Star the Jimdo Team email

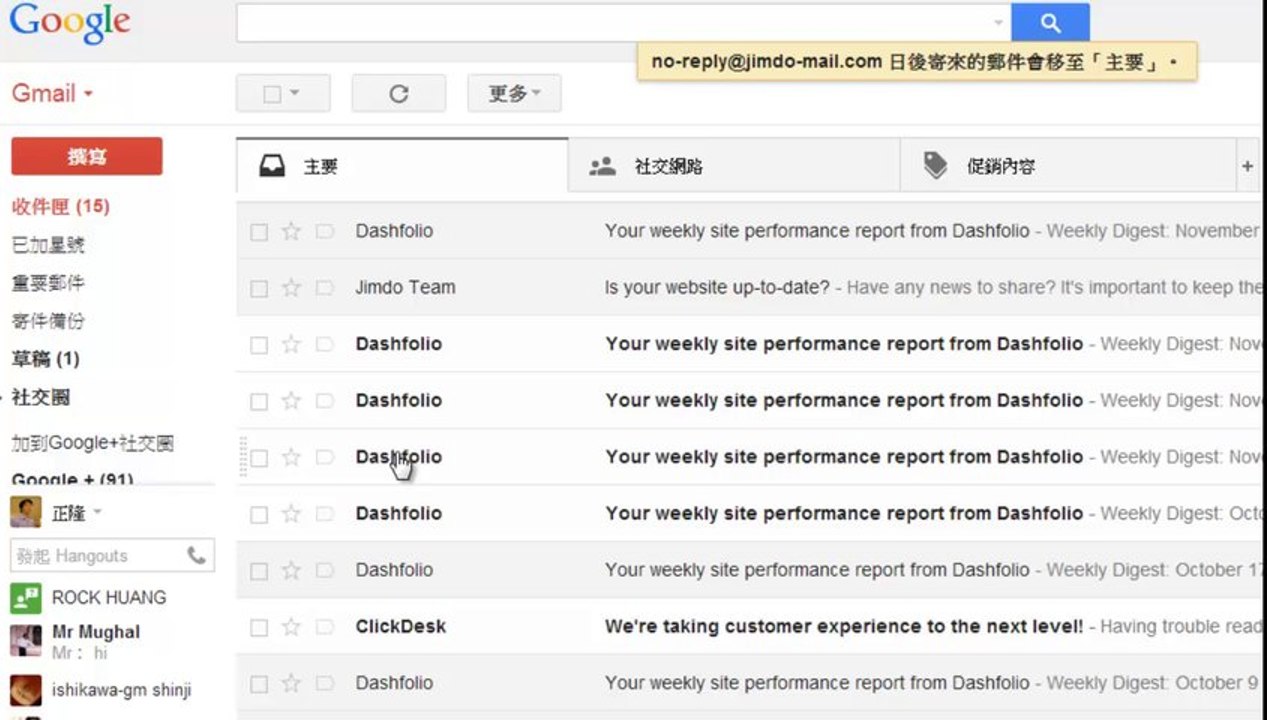(291, 288)
